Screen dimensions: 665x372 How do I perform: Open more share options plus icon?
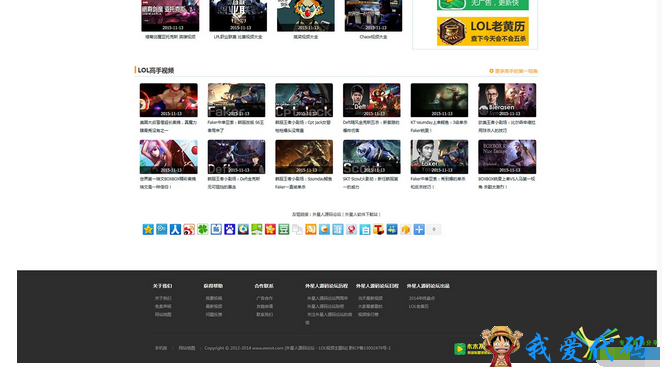[419, 230]
